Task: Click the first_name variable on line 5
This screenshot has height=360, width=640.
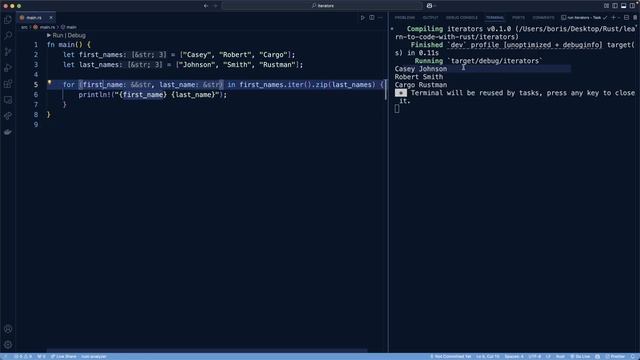Action: 103,85
